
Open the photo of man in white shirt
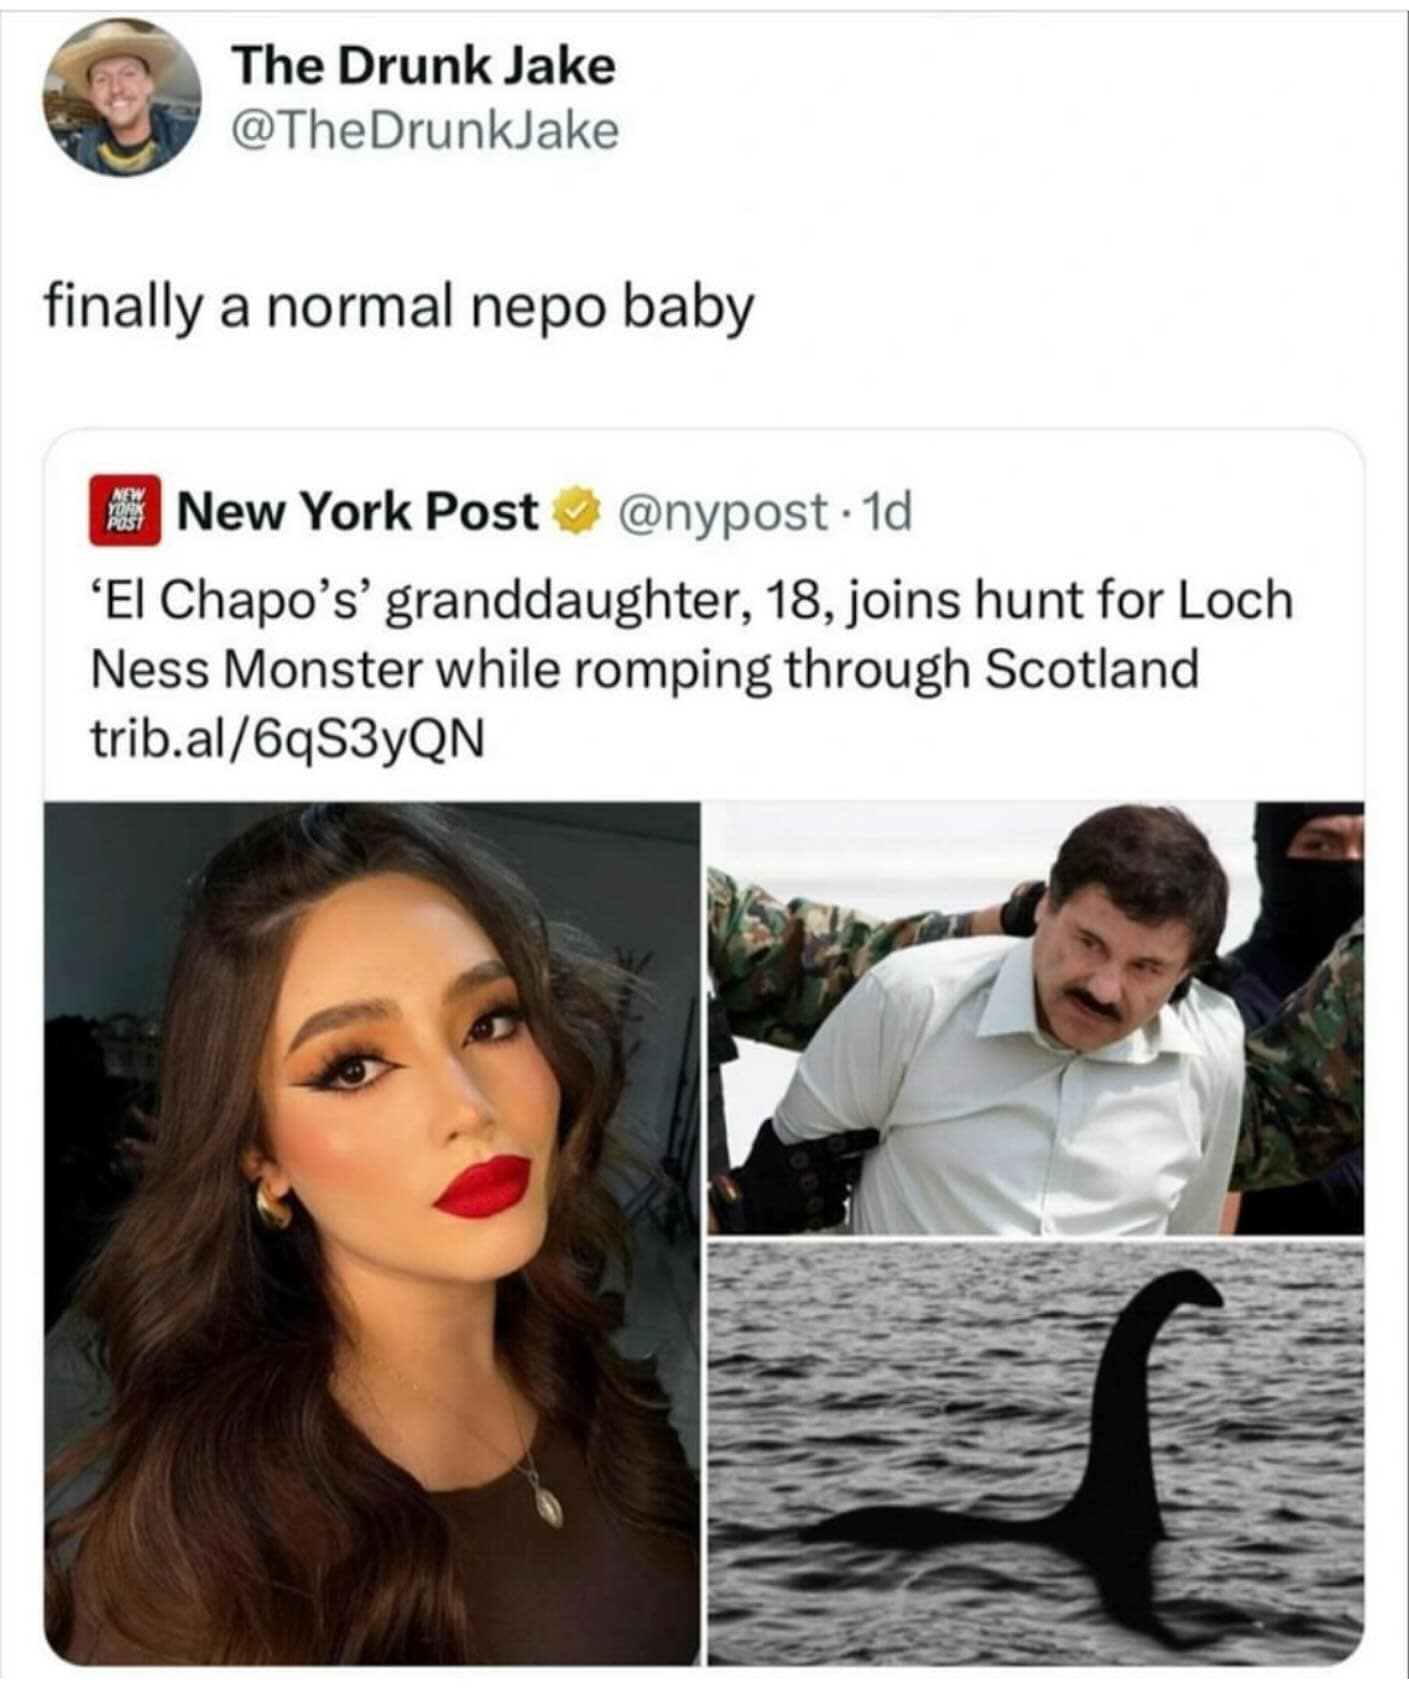point(1035,1018)
